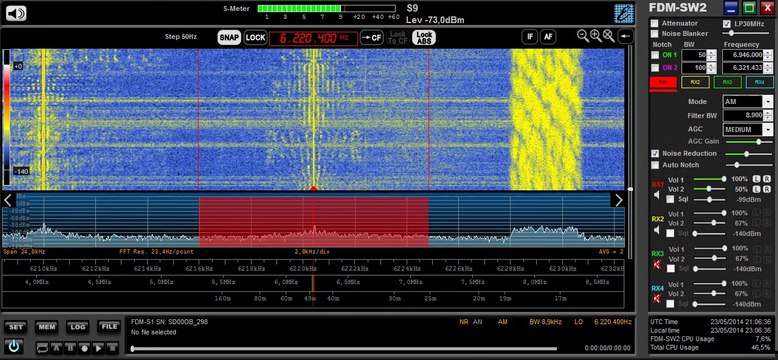Select the RX4 receiver tab
Screen dimensions: 778x360
pyautogui.click(x=760, y=82)
